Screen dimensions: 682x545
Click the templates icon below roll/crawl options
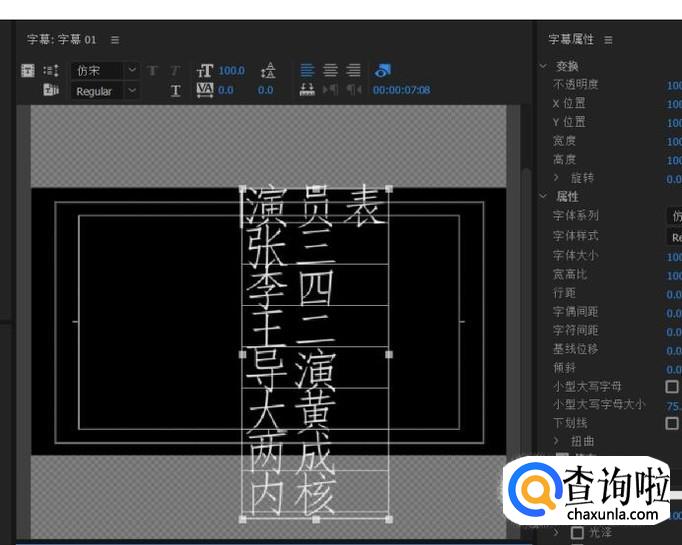tap(51, 90)
